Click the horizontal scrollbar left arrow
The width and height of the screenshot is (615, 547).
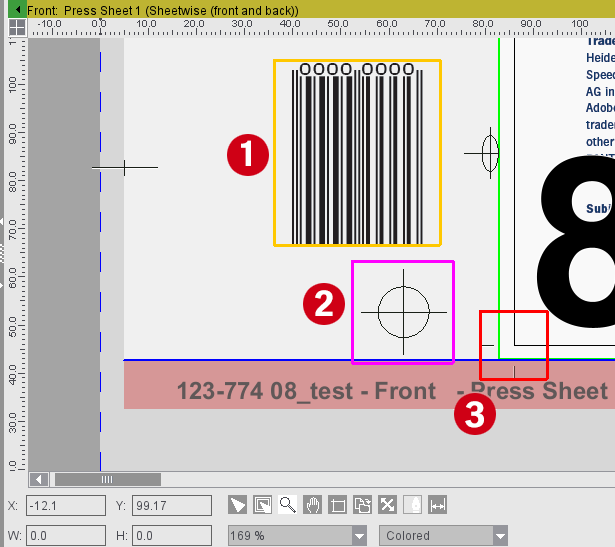40,479
